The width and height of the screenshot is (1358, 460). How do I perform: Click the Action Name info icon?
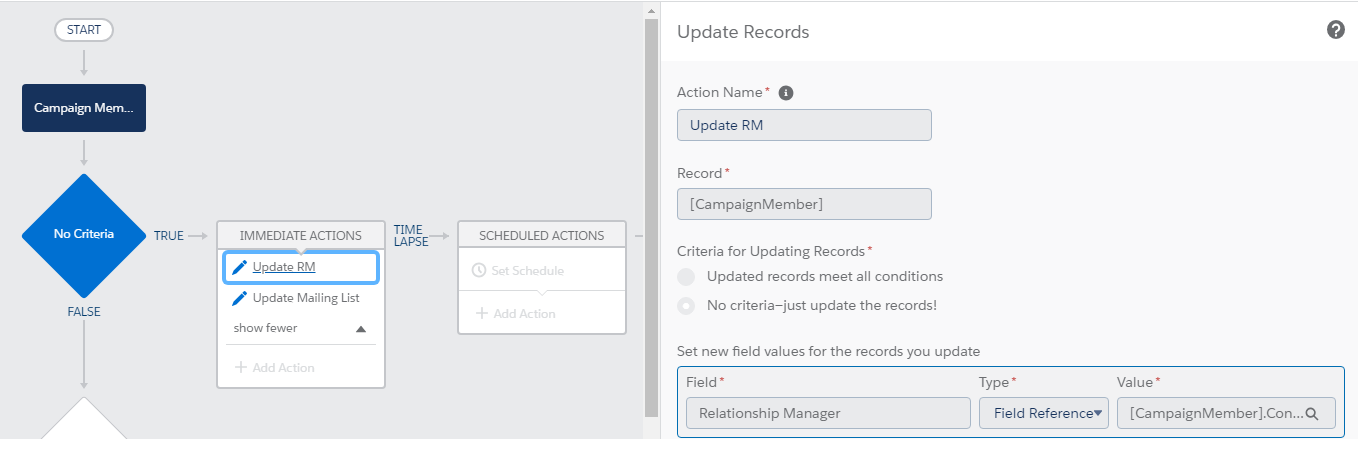click(x=786, y=93)
